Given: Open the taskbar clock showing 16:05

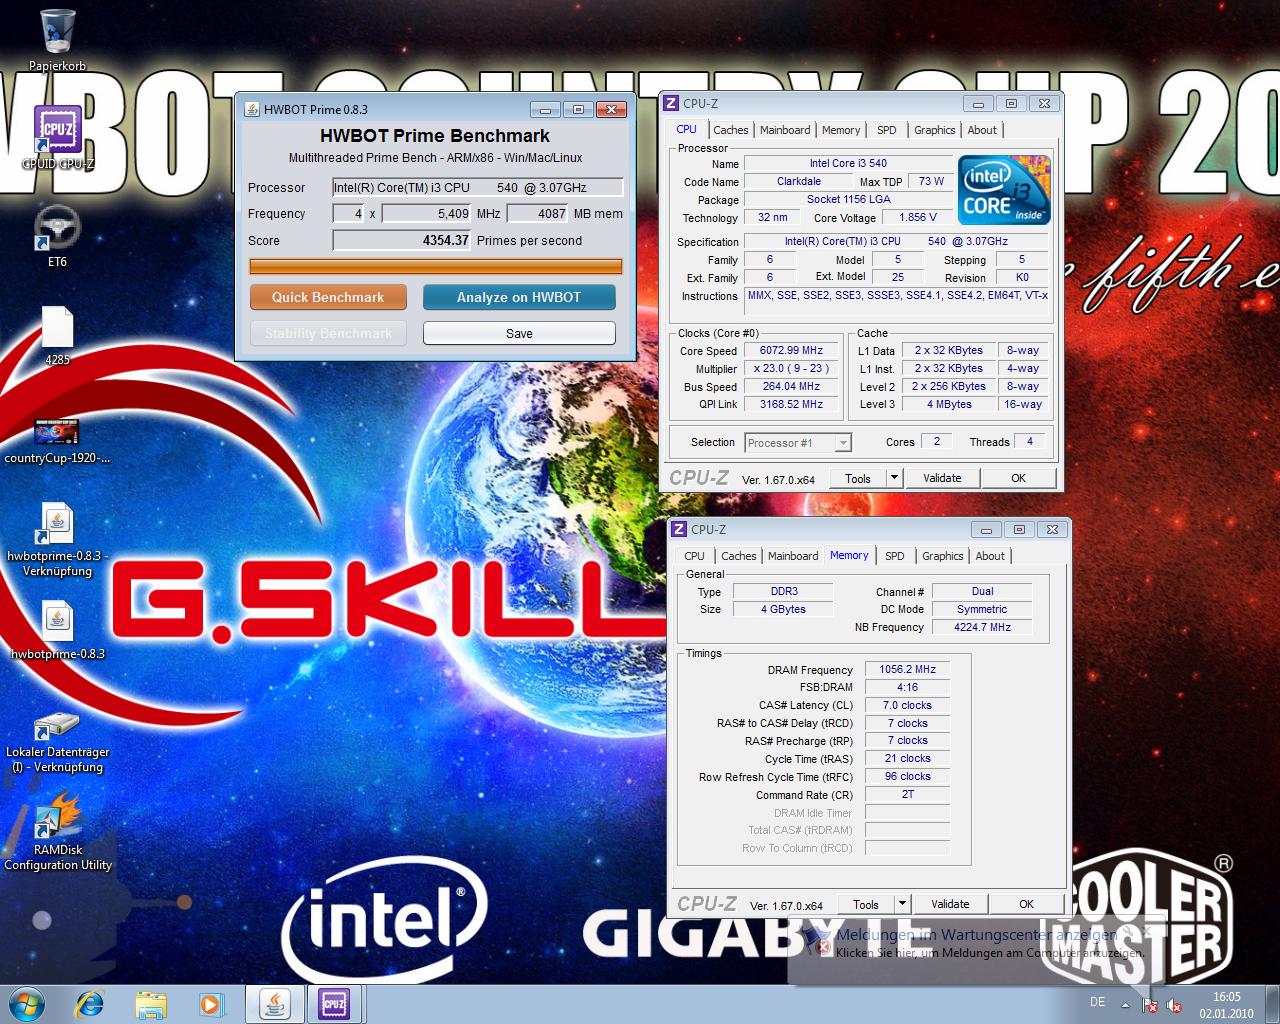Looking at the screenshot, I should [1226, 1004].
